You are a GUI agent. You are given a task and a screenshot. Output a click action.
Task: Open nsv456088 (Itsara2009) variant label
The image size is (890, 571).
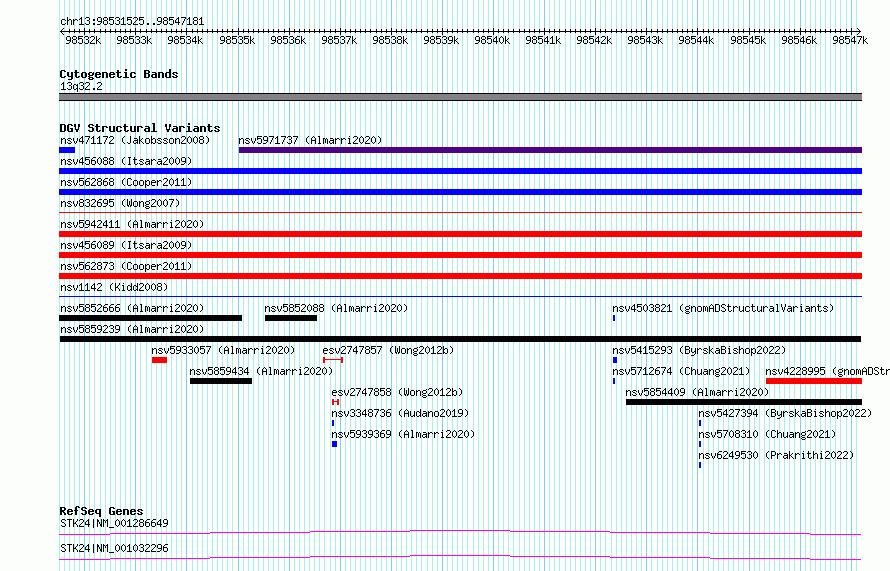tap(126, 161)
